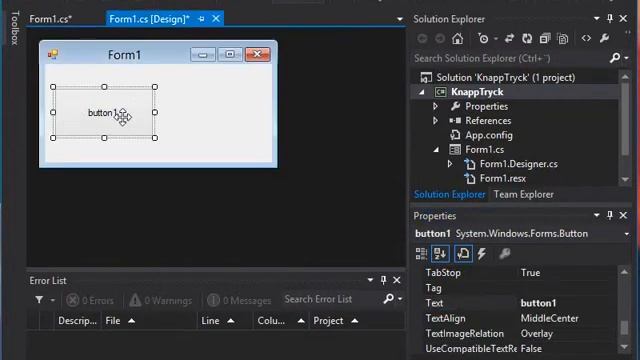Open Pending Changes Filter dropdown arrow
The width and height of the screenshot is (640, 360).
point(496,39)
